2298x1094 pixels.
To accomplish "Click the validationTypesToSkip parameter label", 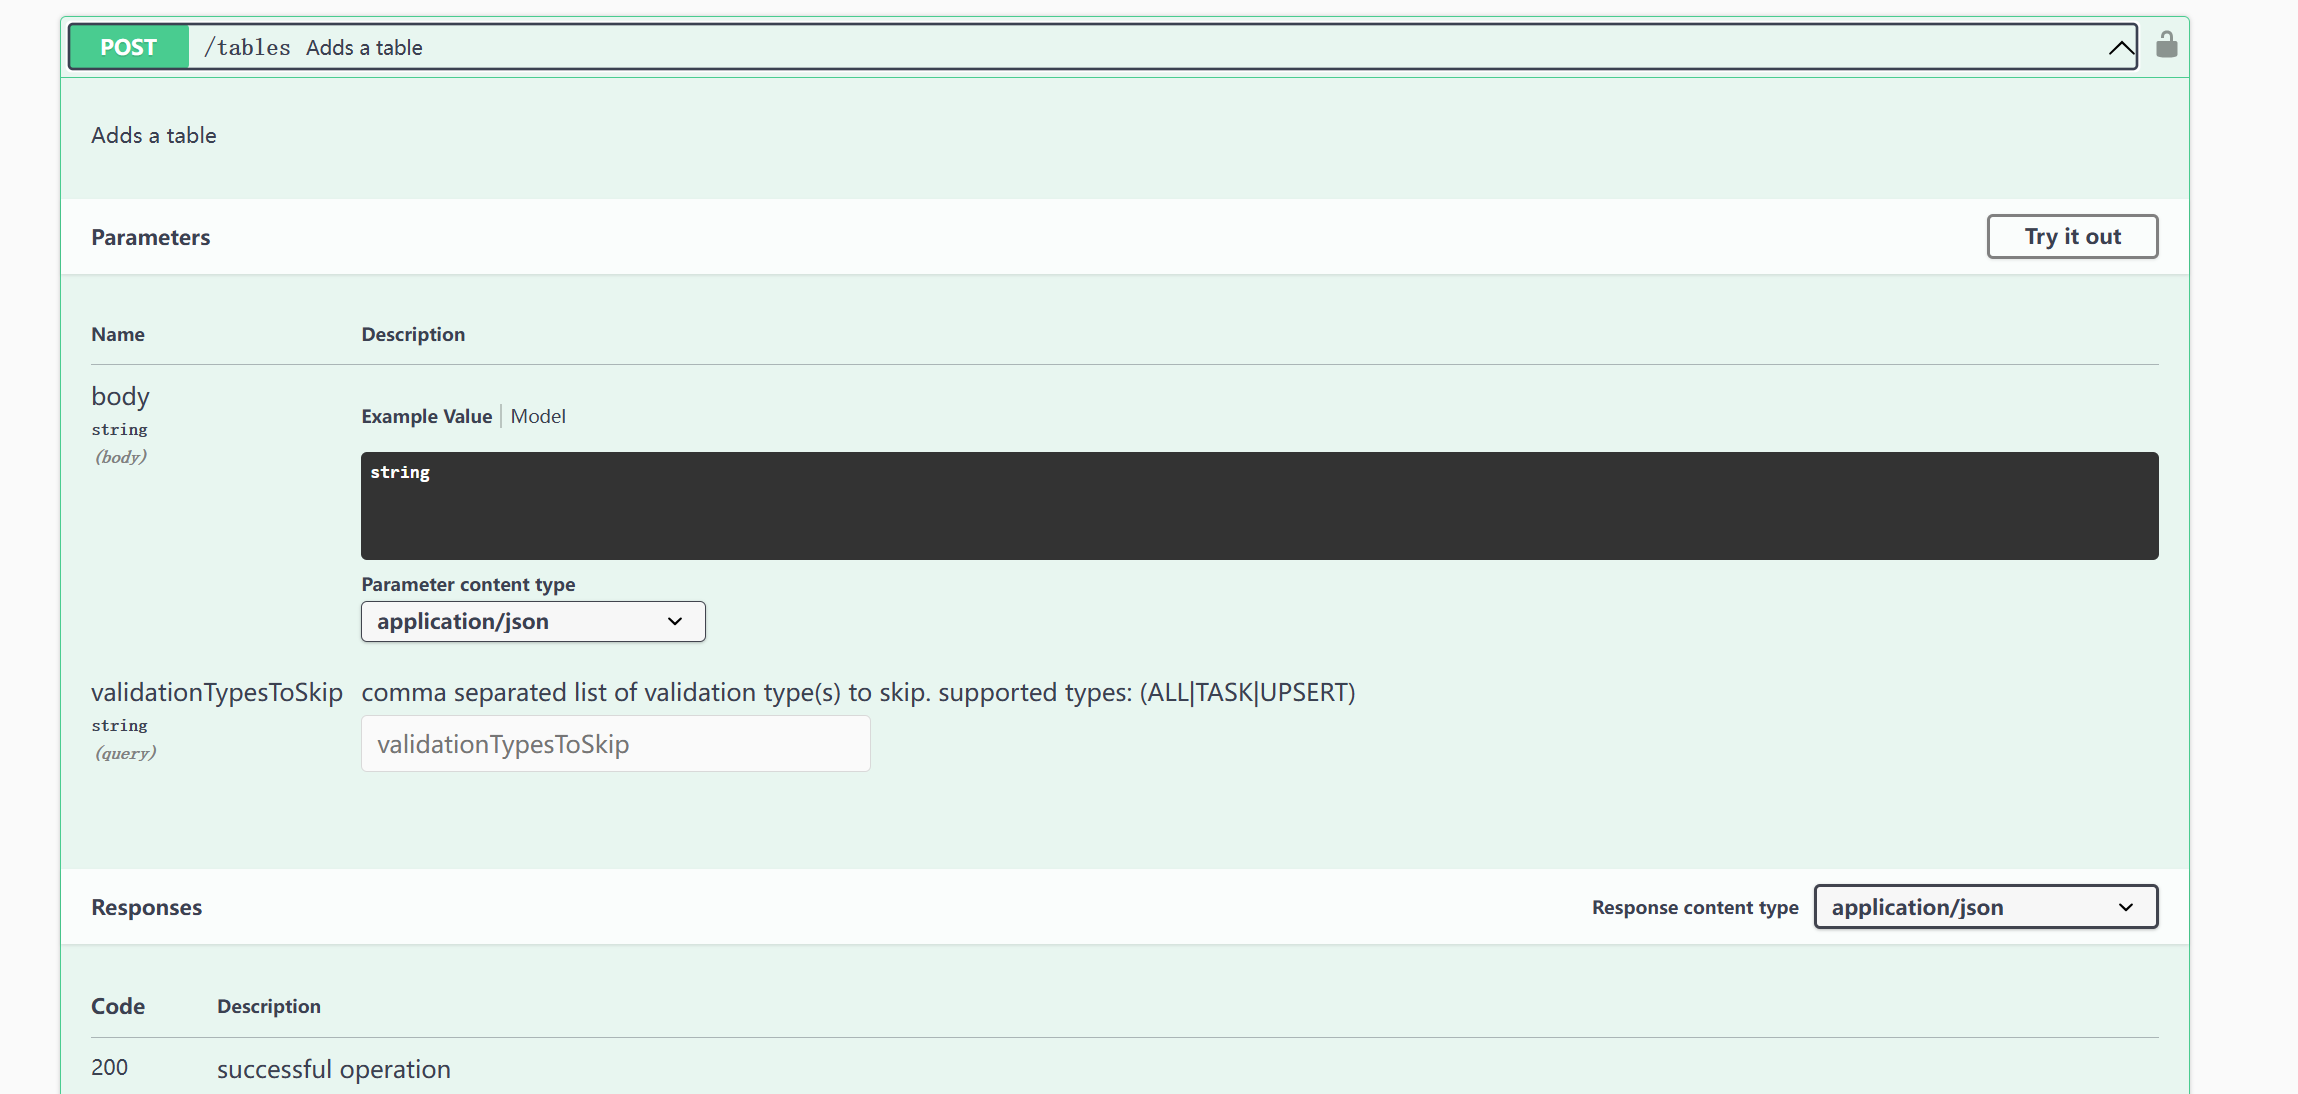I will pos(216,692).
